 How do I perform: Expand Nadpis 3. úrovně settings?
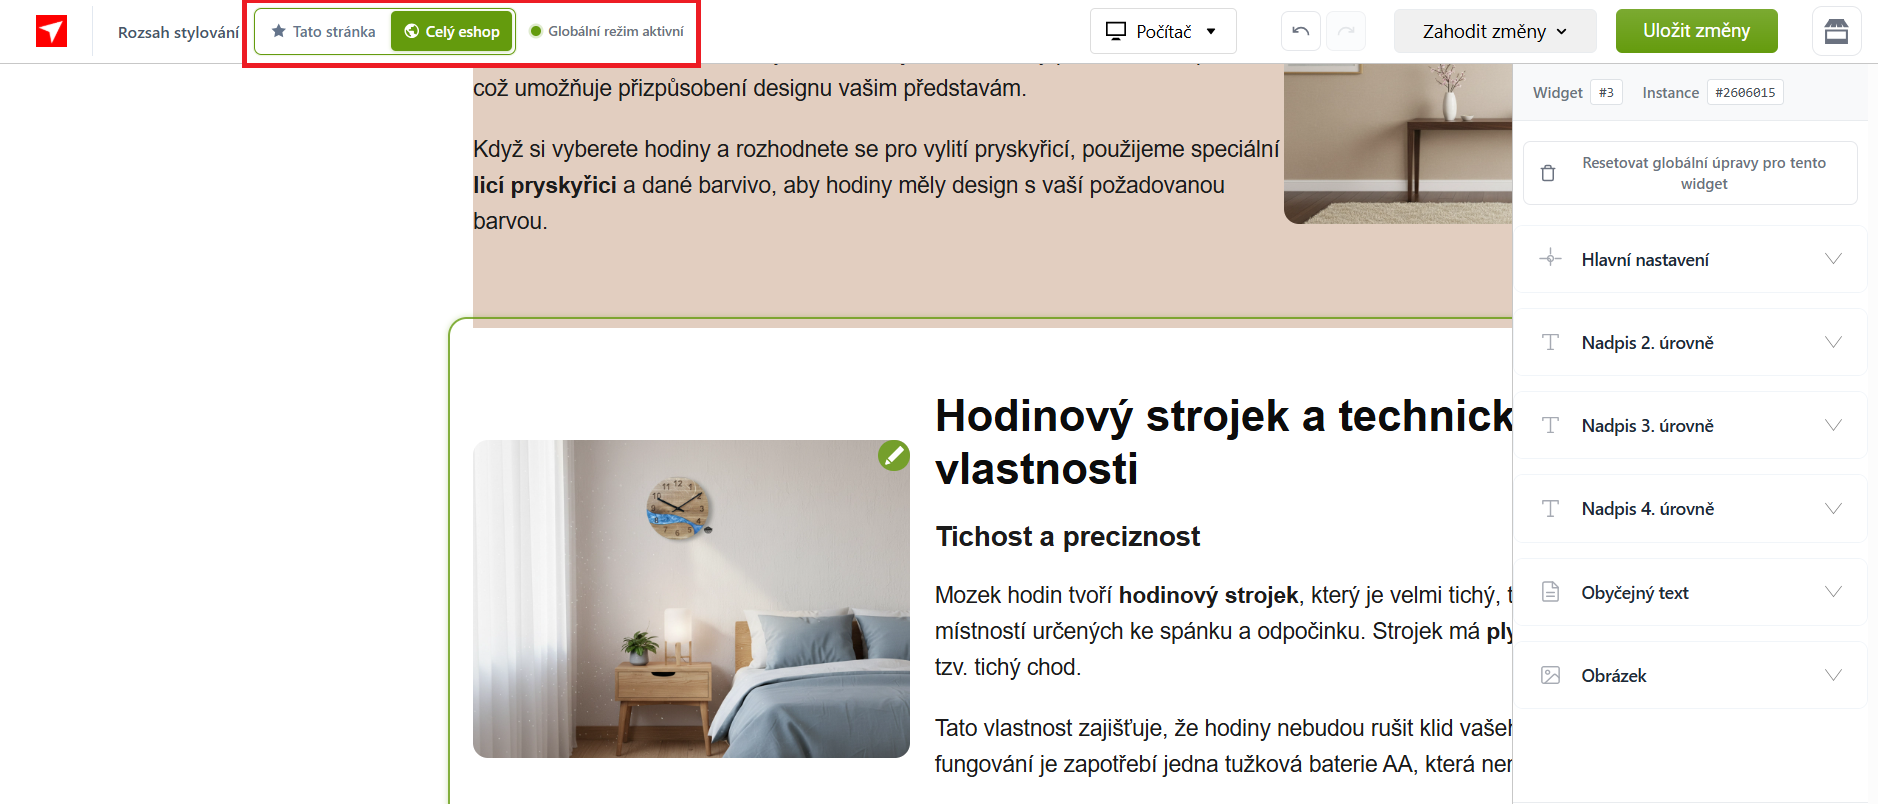(1690, 426)
